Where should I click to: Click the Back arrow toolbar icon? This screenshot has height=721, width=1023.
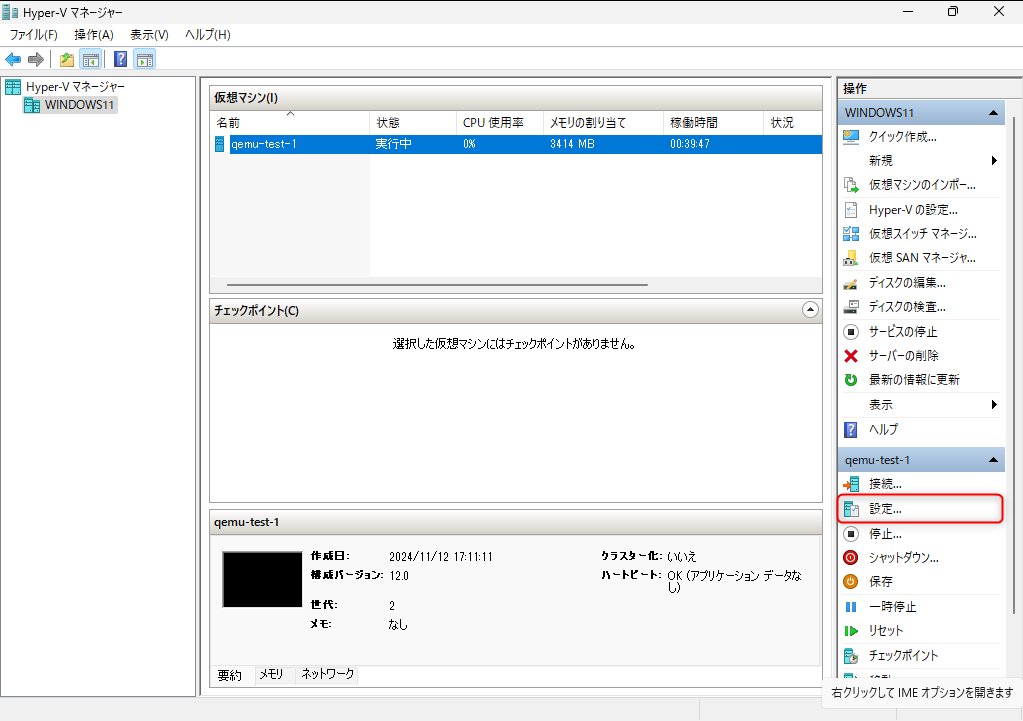point(13,59)
